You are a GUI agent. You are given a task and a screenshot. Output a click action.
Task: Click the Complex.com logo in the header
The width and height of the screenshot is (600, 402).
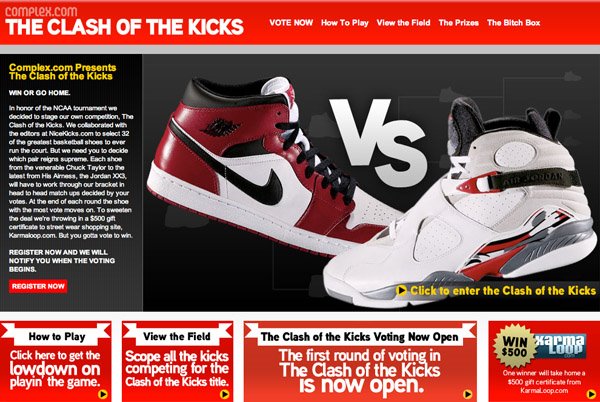[x=41, y=11]
